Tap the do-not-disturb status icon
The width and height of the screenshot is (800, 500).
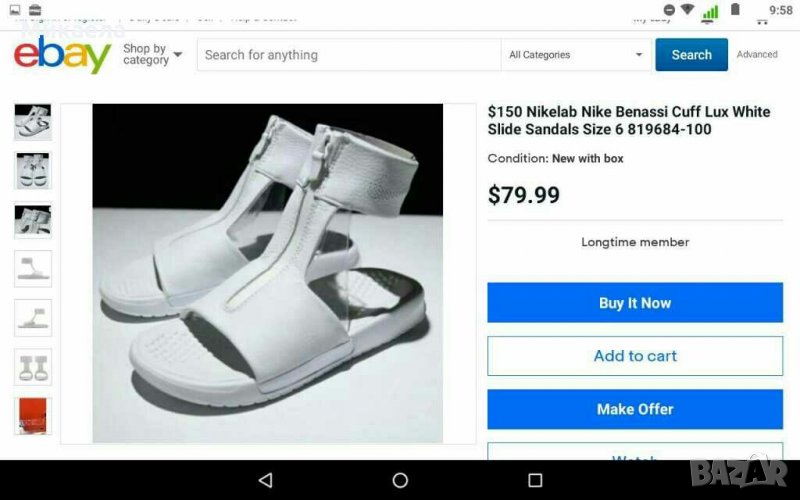pos(669,10)
